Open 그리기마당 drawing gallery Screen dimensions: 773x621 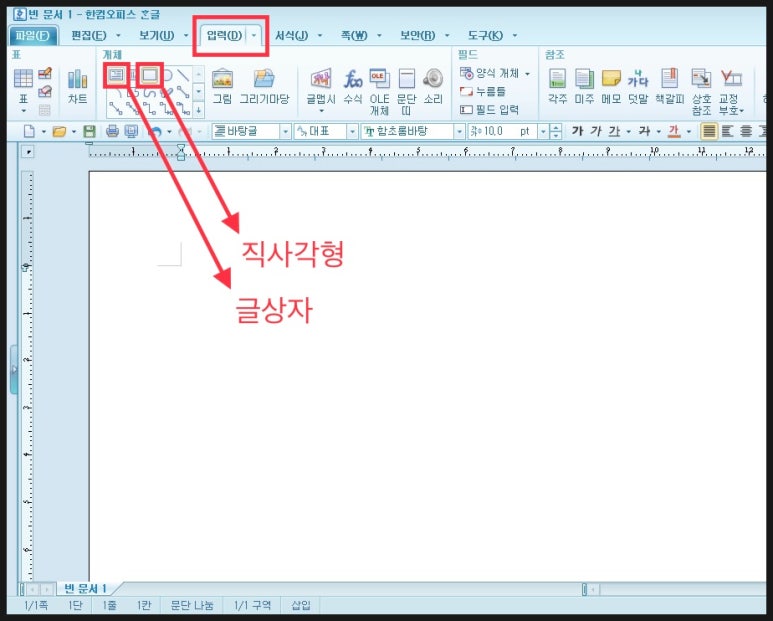pos(264,86)
